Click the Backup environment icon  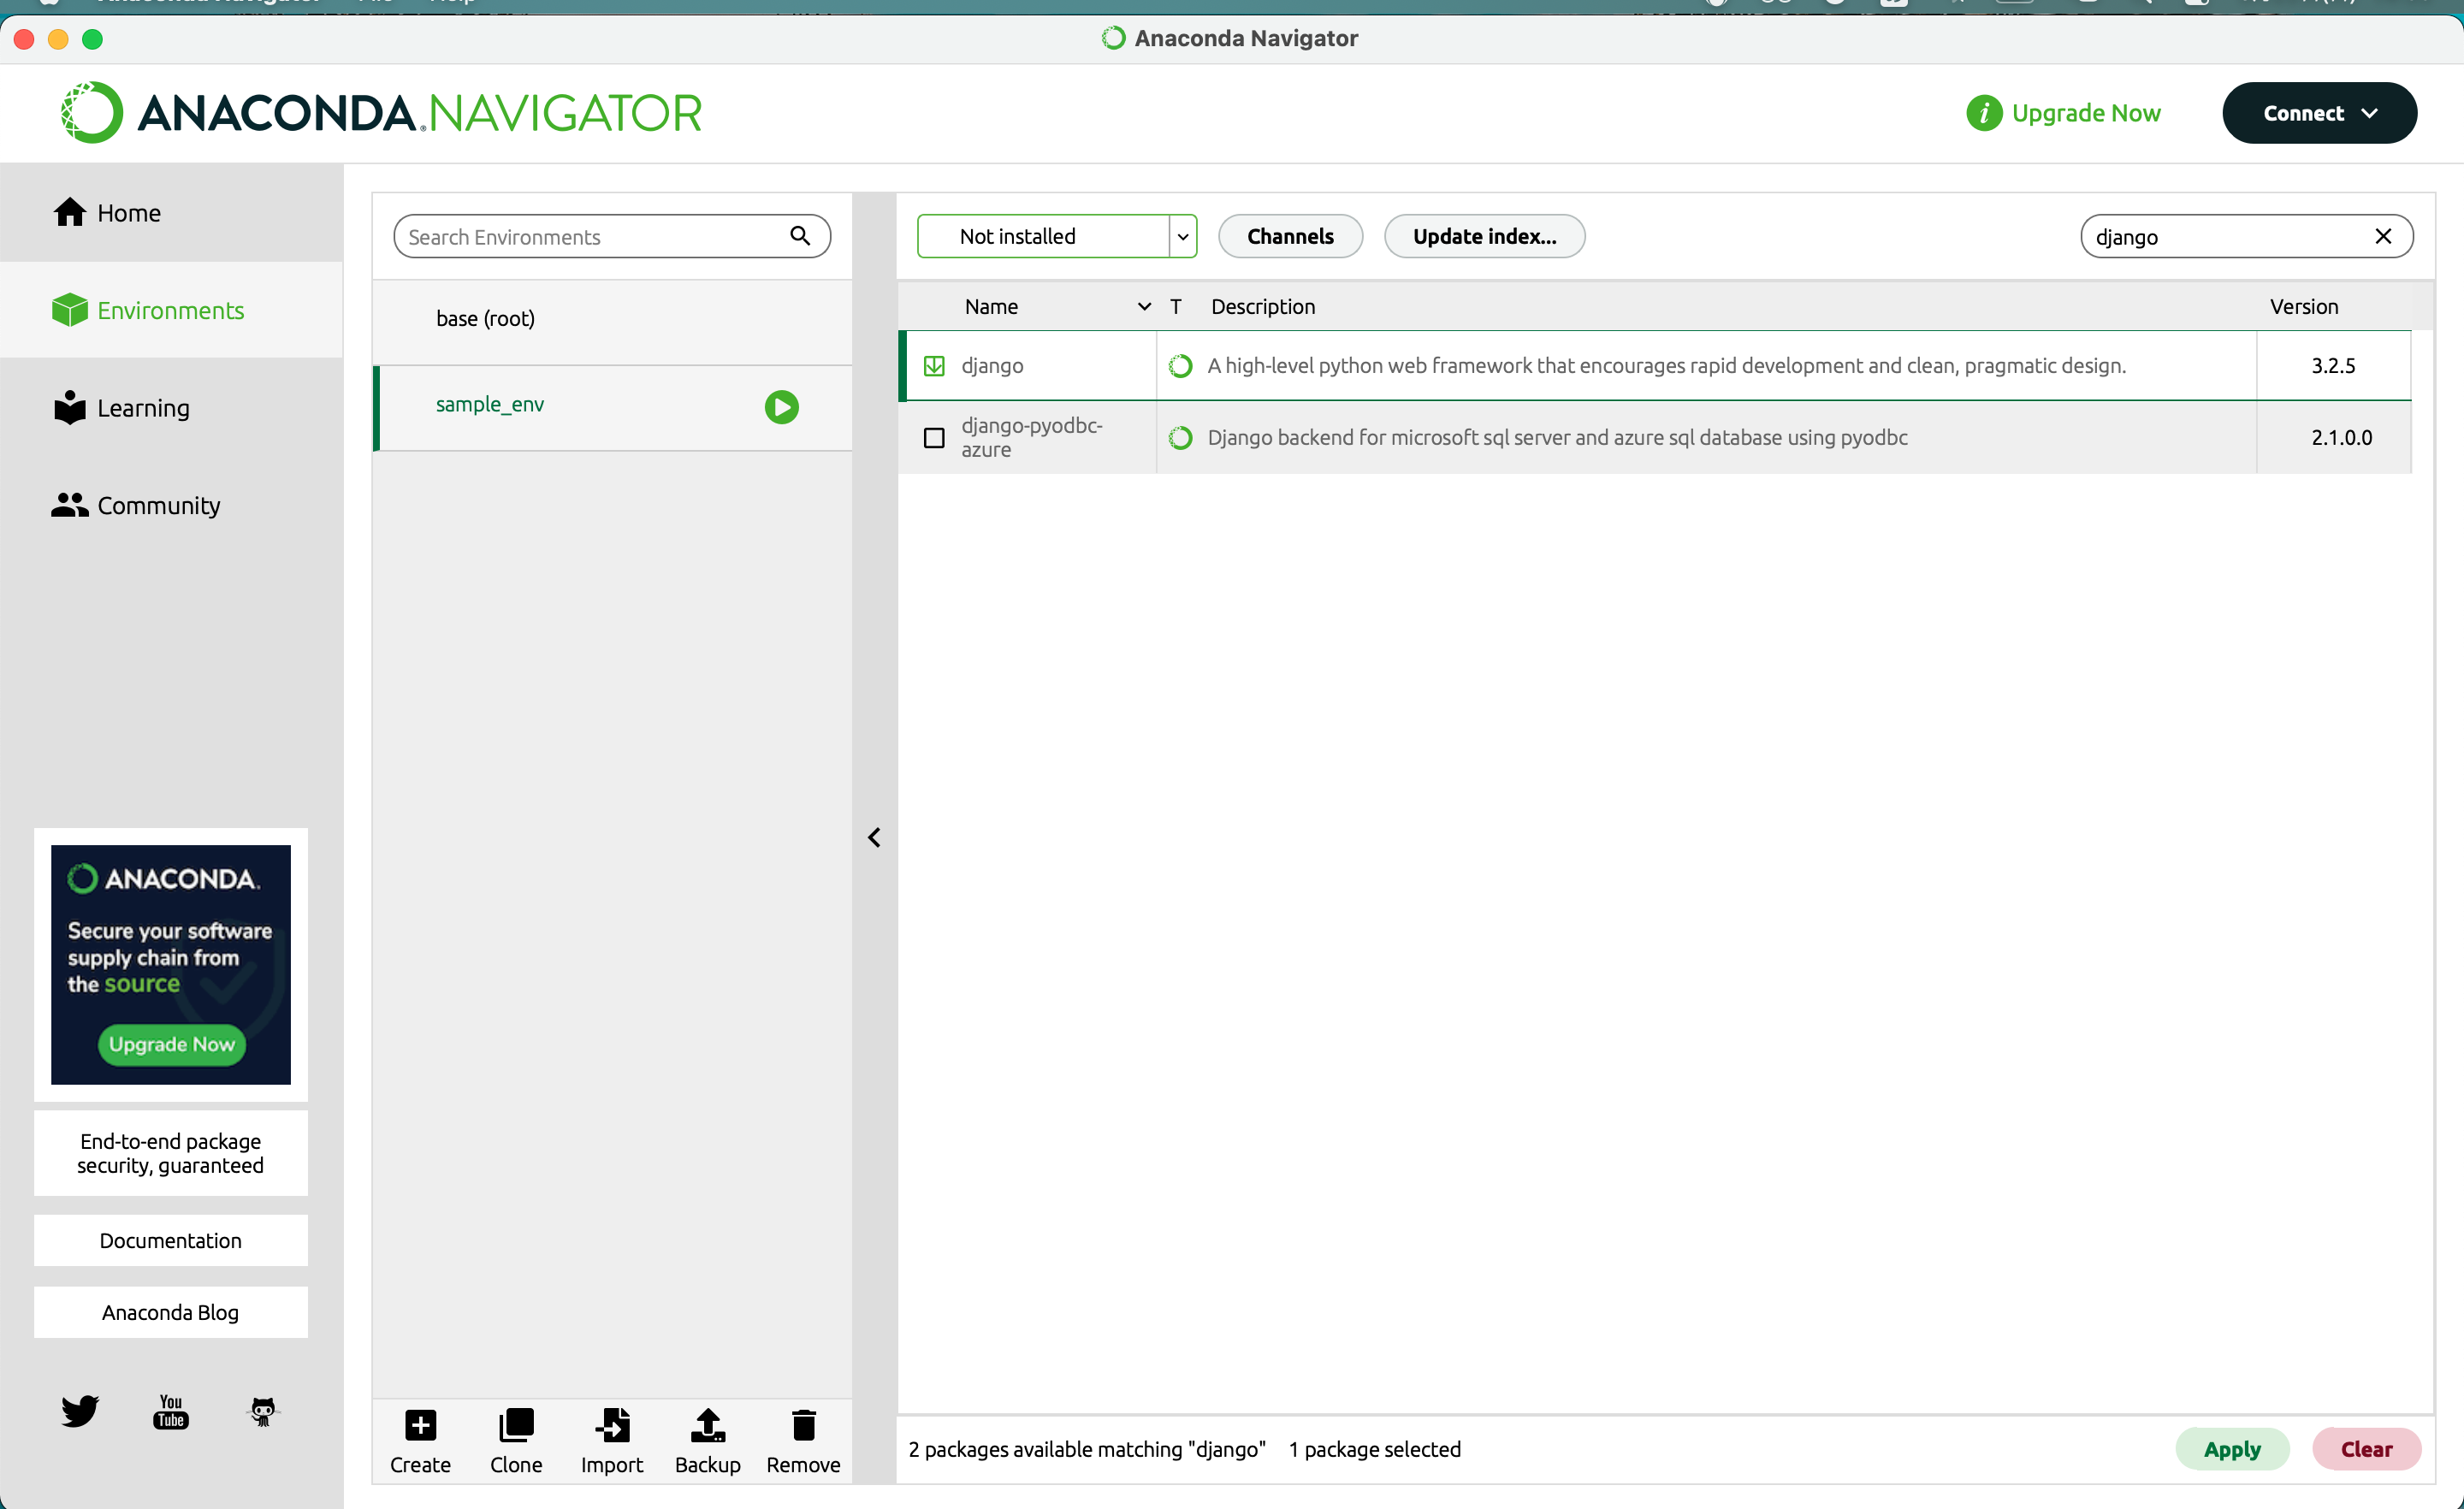pyautogui.click(x=708, y=1425)
